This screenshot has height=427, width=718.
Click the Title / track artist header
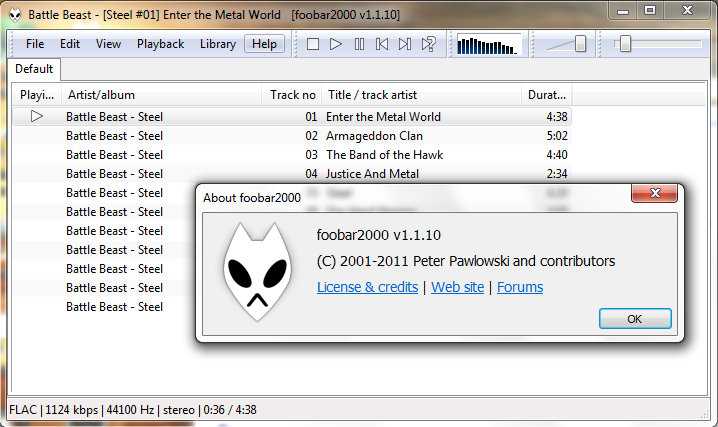[422, 95]
